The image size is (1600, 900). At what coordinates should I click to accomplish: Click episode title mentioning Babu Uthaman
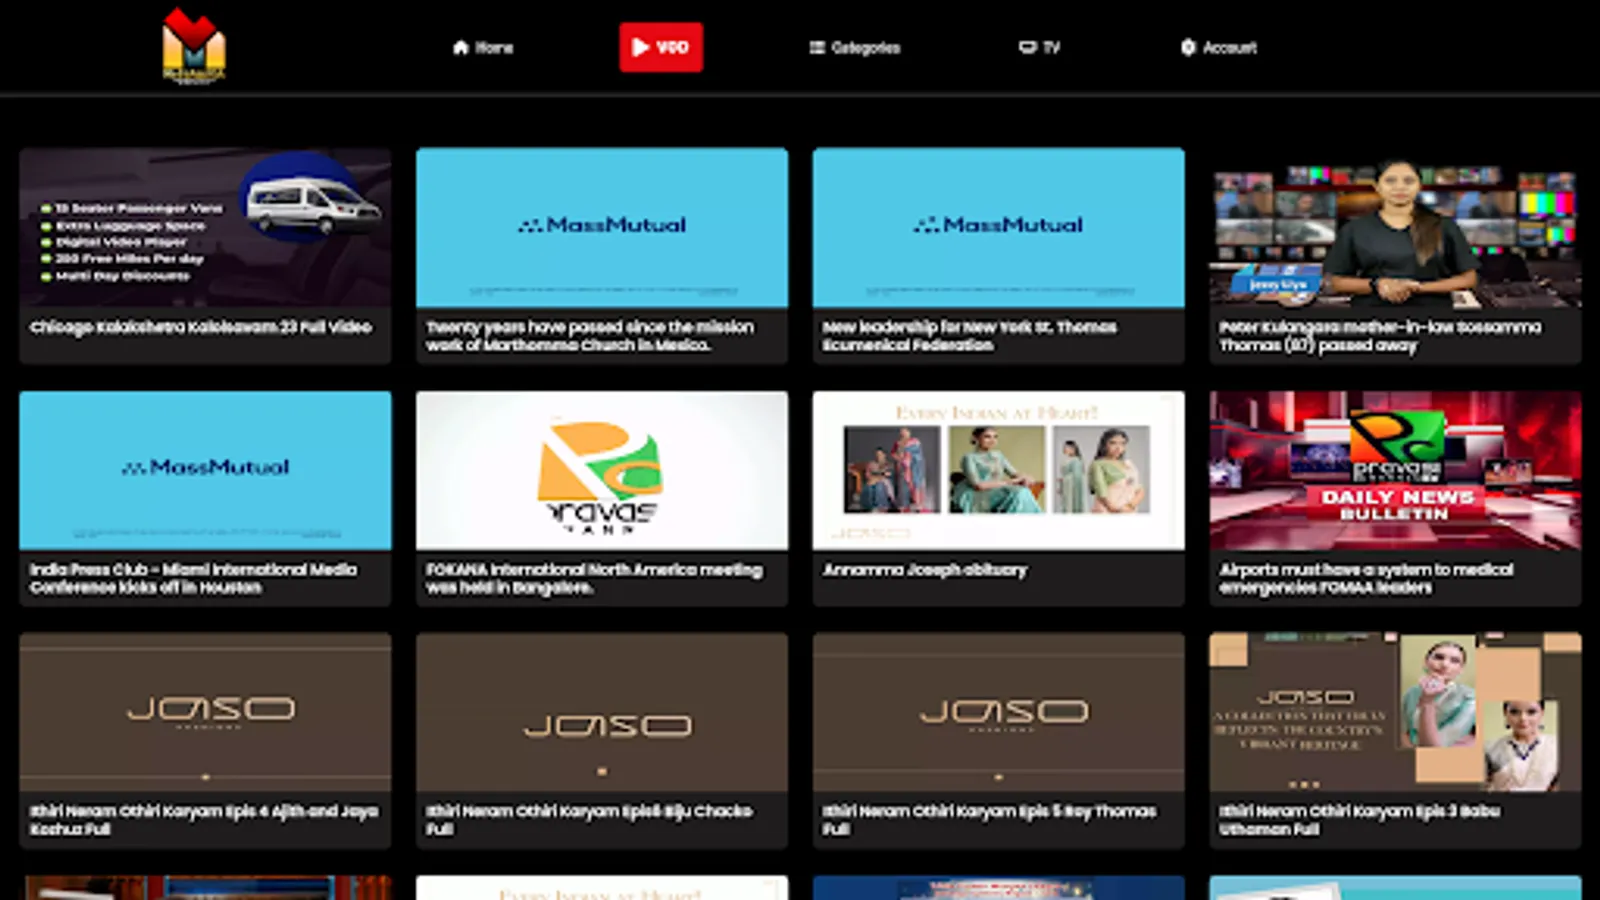[x=1359, y=820]
